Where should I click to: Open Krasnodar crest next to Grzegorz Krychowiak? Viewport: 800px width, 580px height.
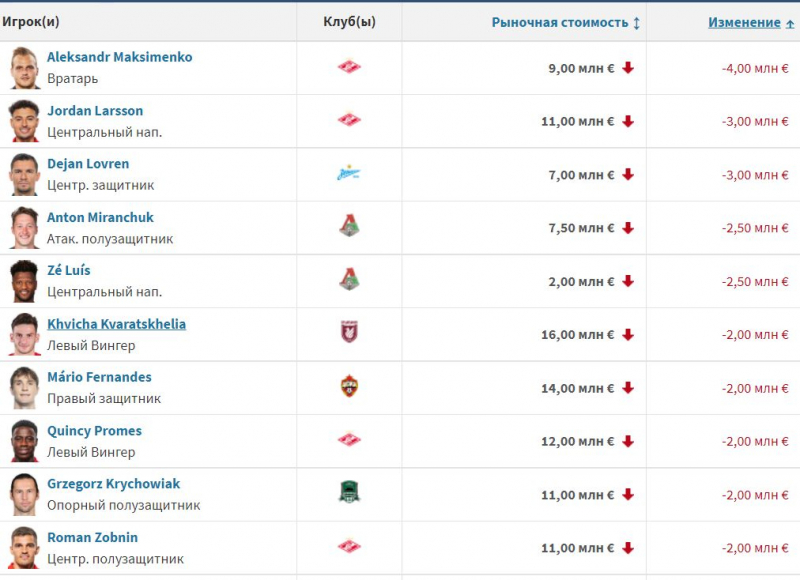tap(349, 492)
